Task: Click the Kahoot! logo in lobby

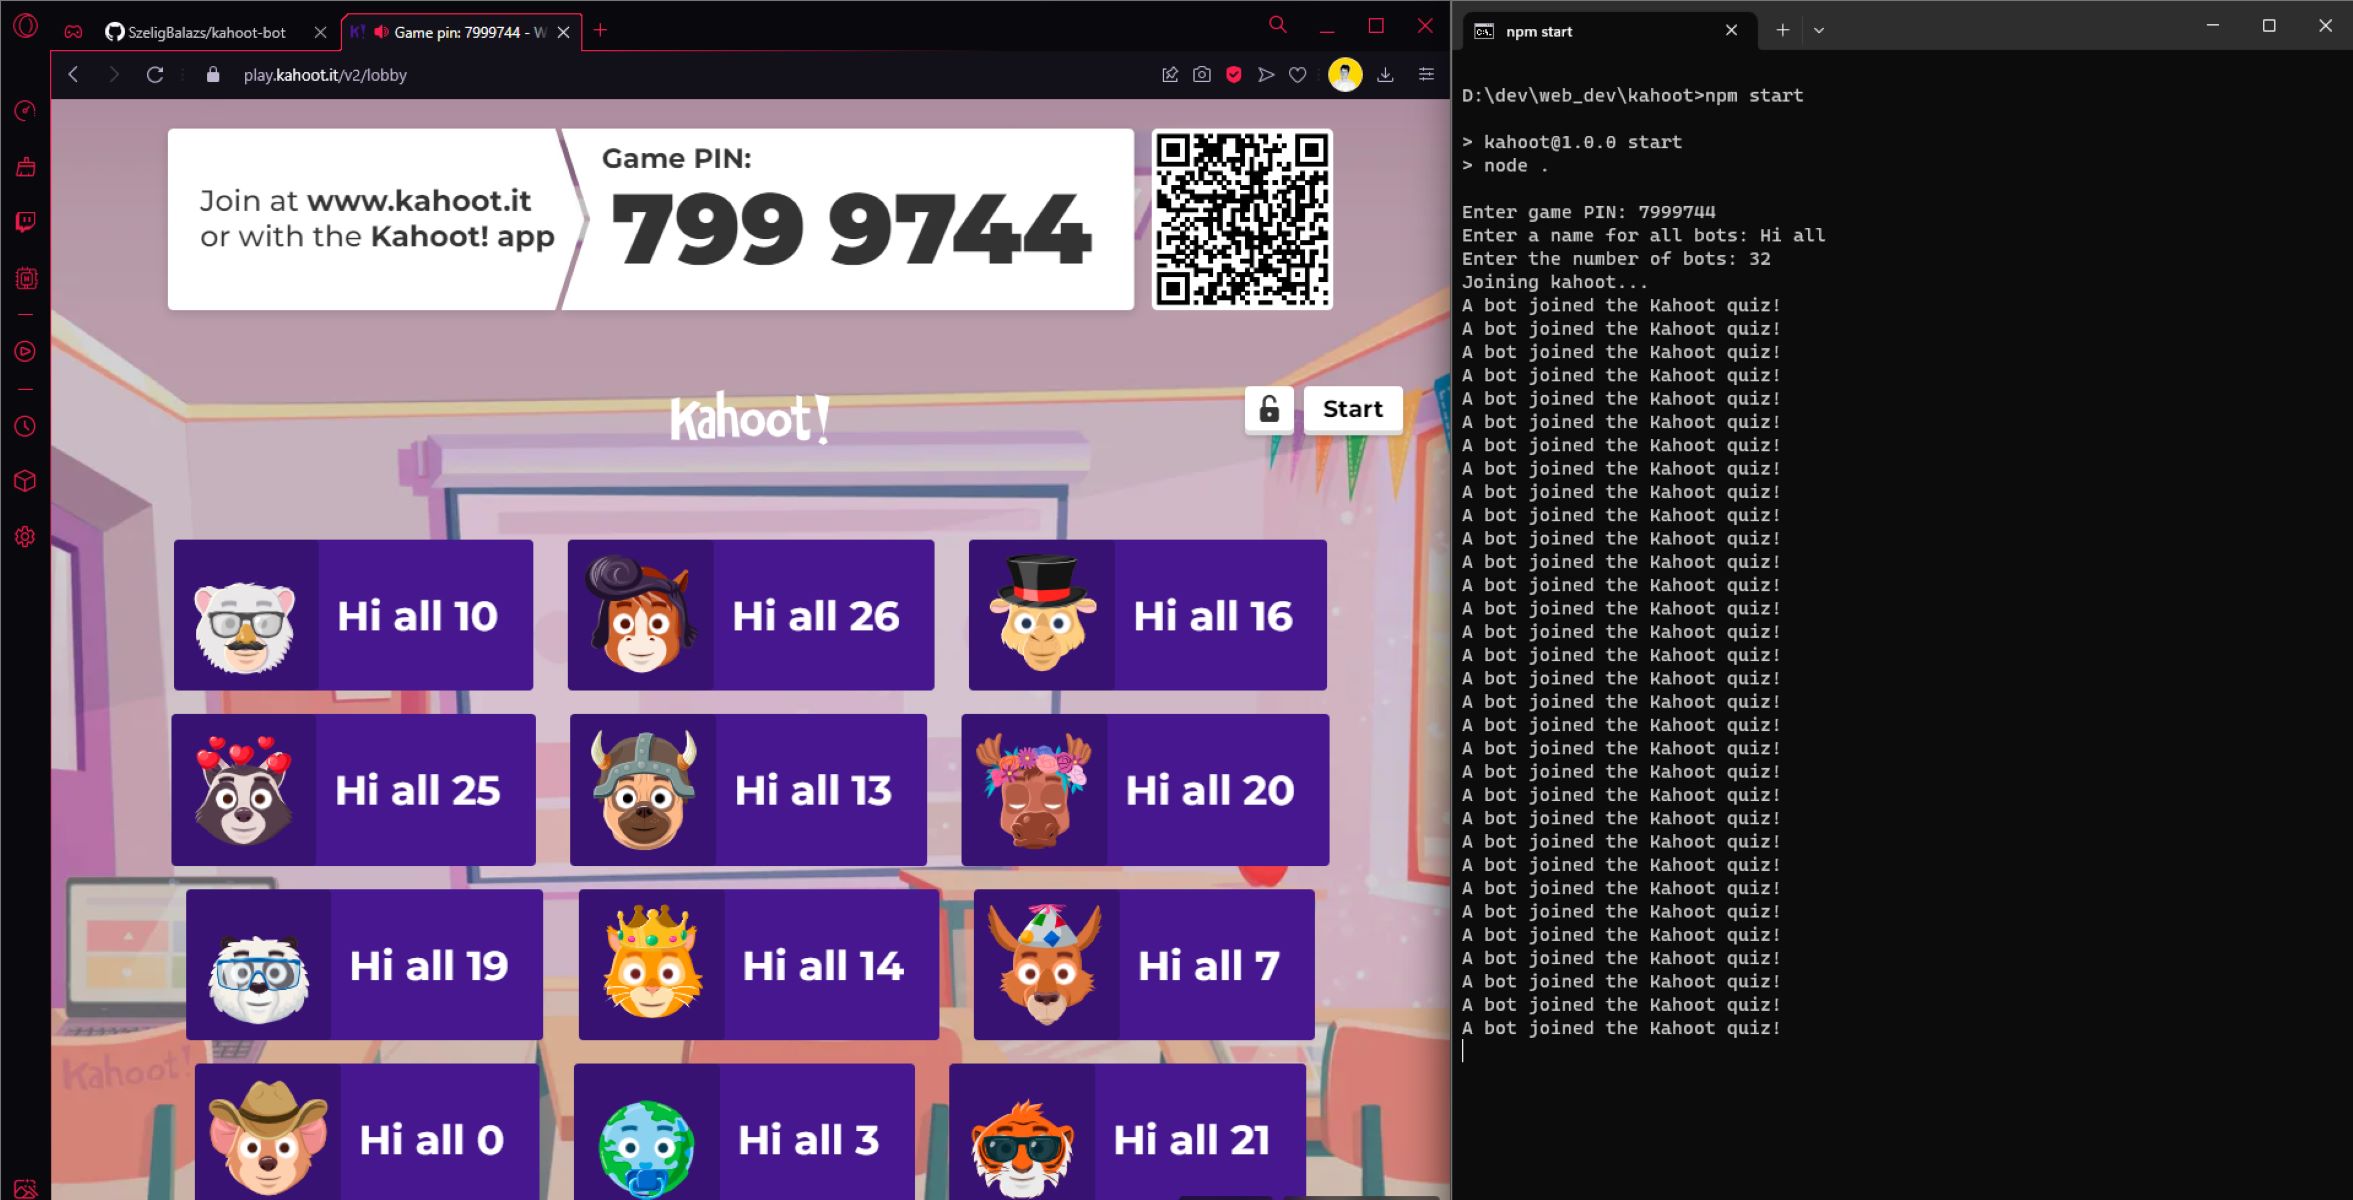Action: [749, 418]
